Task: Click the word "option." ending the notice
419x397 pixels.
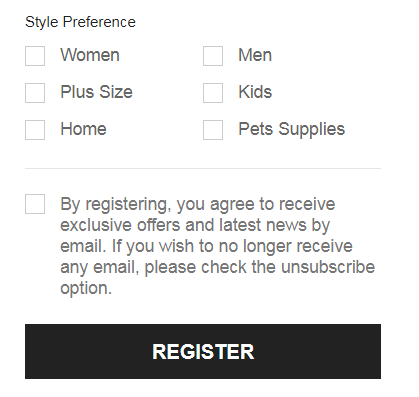Action: (x=86, y=289)
